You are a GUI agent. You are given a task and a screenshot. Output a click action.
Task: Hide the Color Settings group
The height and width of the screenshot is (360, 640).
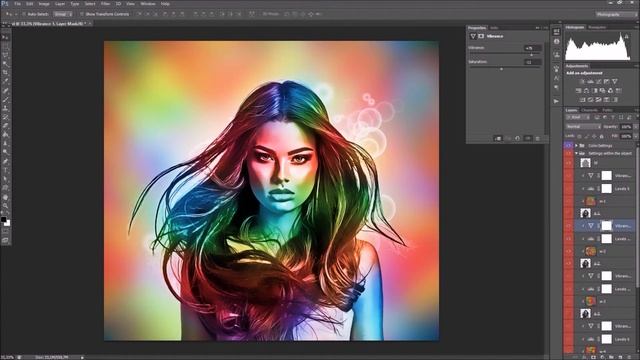click(x=569, y=145)
